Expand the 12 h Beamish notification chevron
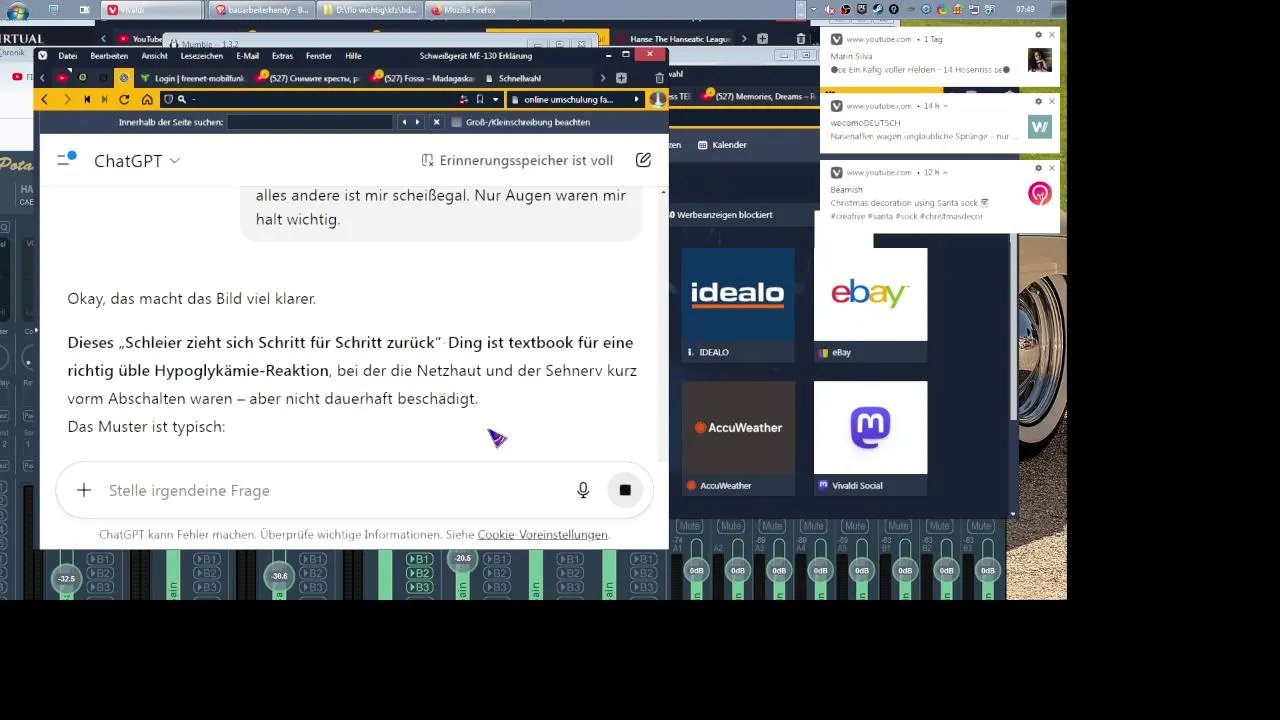The height and width of the screenshot is (720, 1280). tap(946, 172)
